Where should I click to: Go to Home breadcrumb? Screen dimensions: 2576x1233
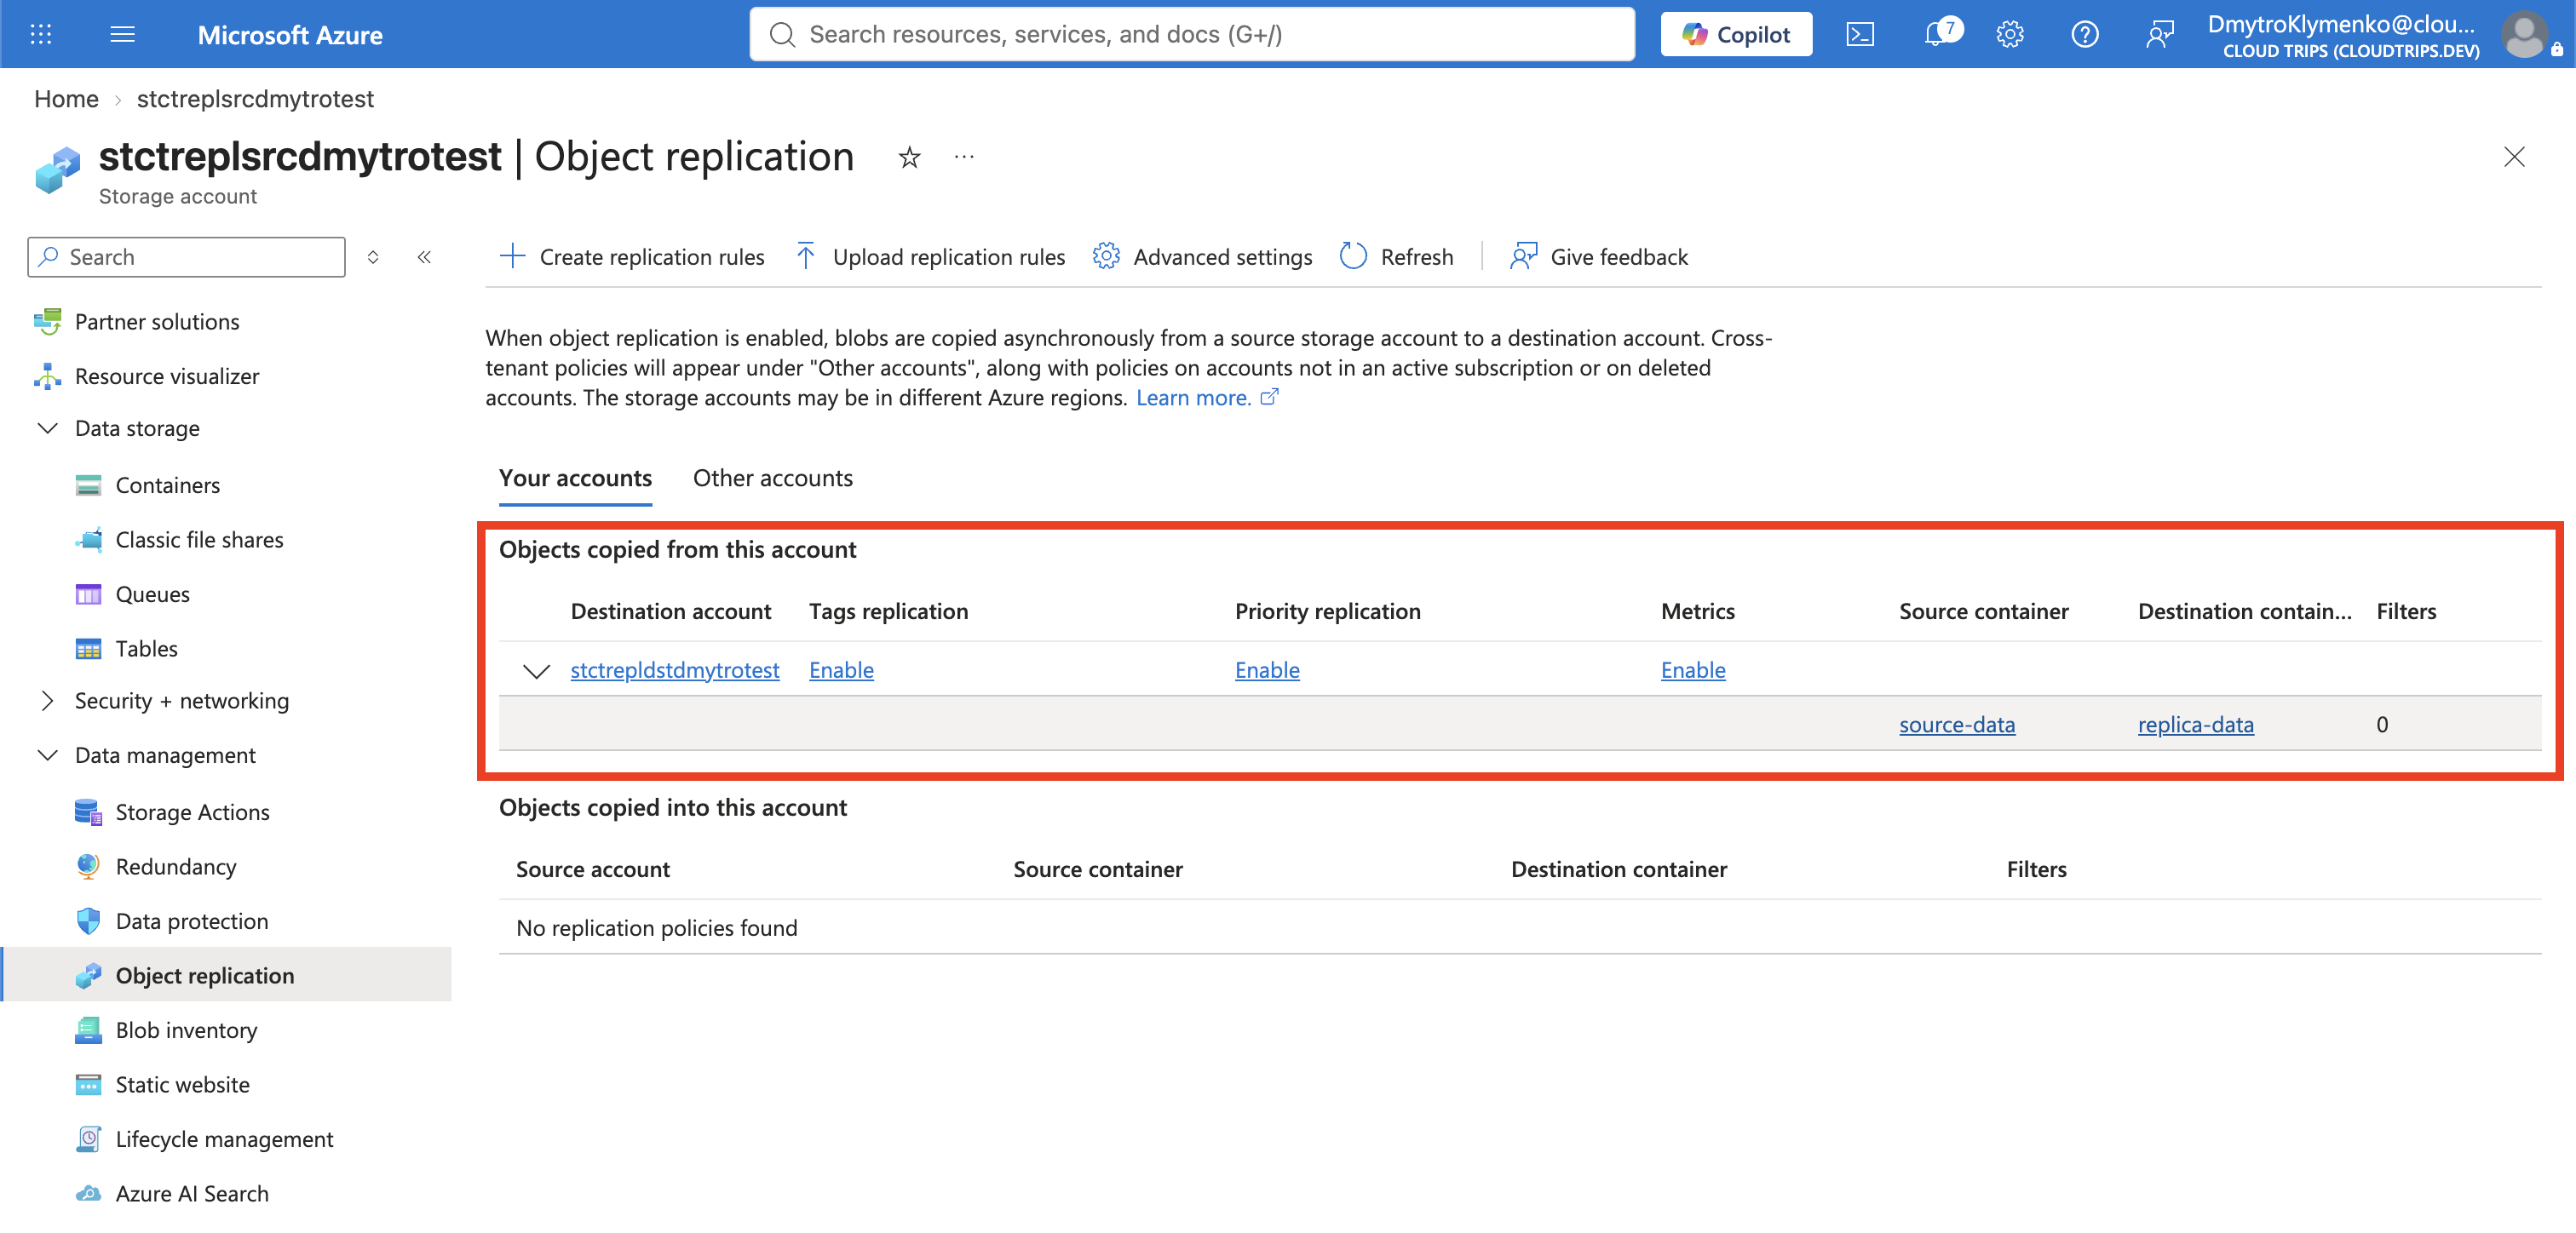66,99
